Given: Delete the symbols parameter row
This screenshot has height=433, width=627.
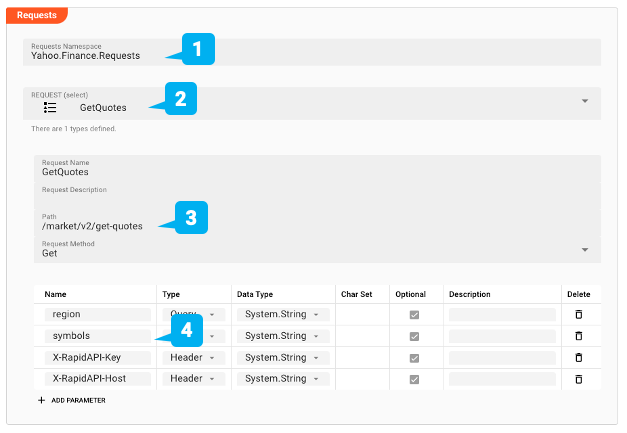Looking at the screenshot, I should coord(577,336).
